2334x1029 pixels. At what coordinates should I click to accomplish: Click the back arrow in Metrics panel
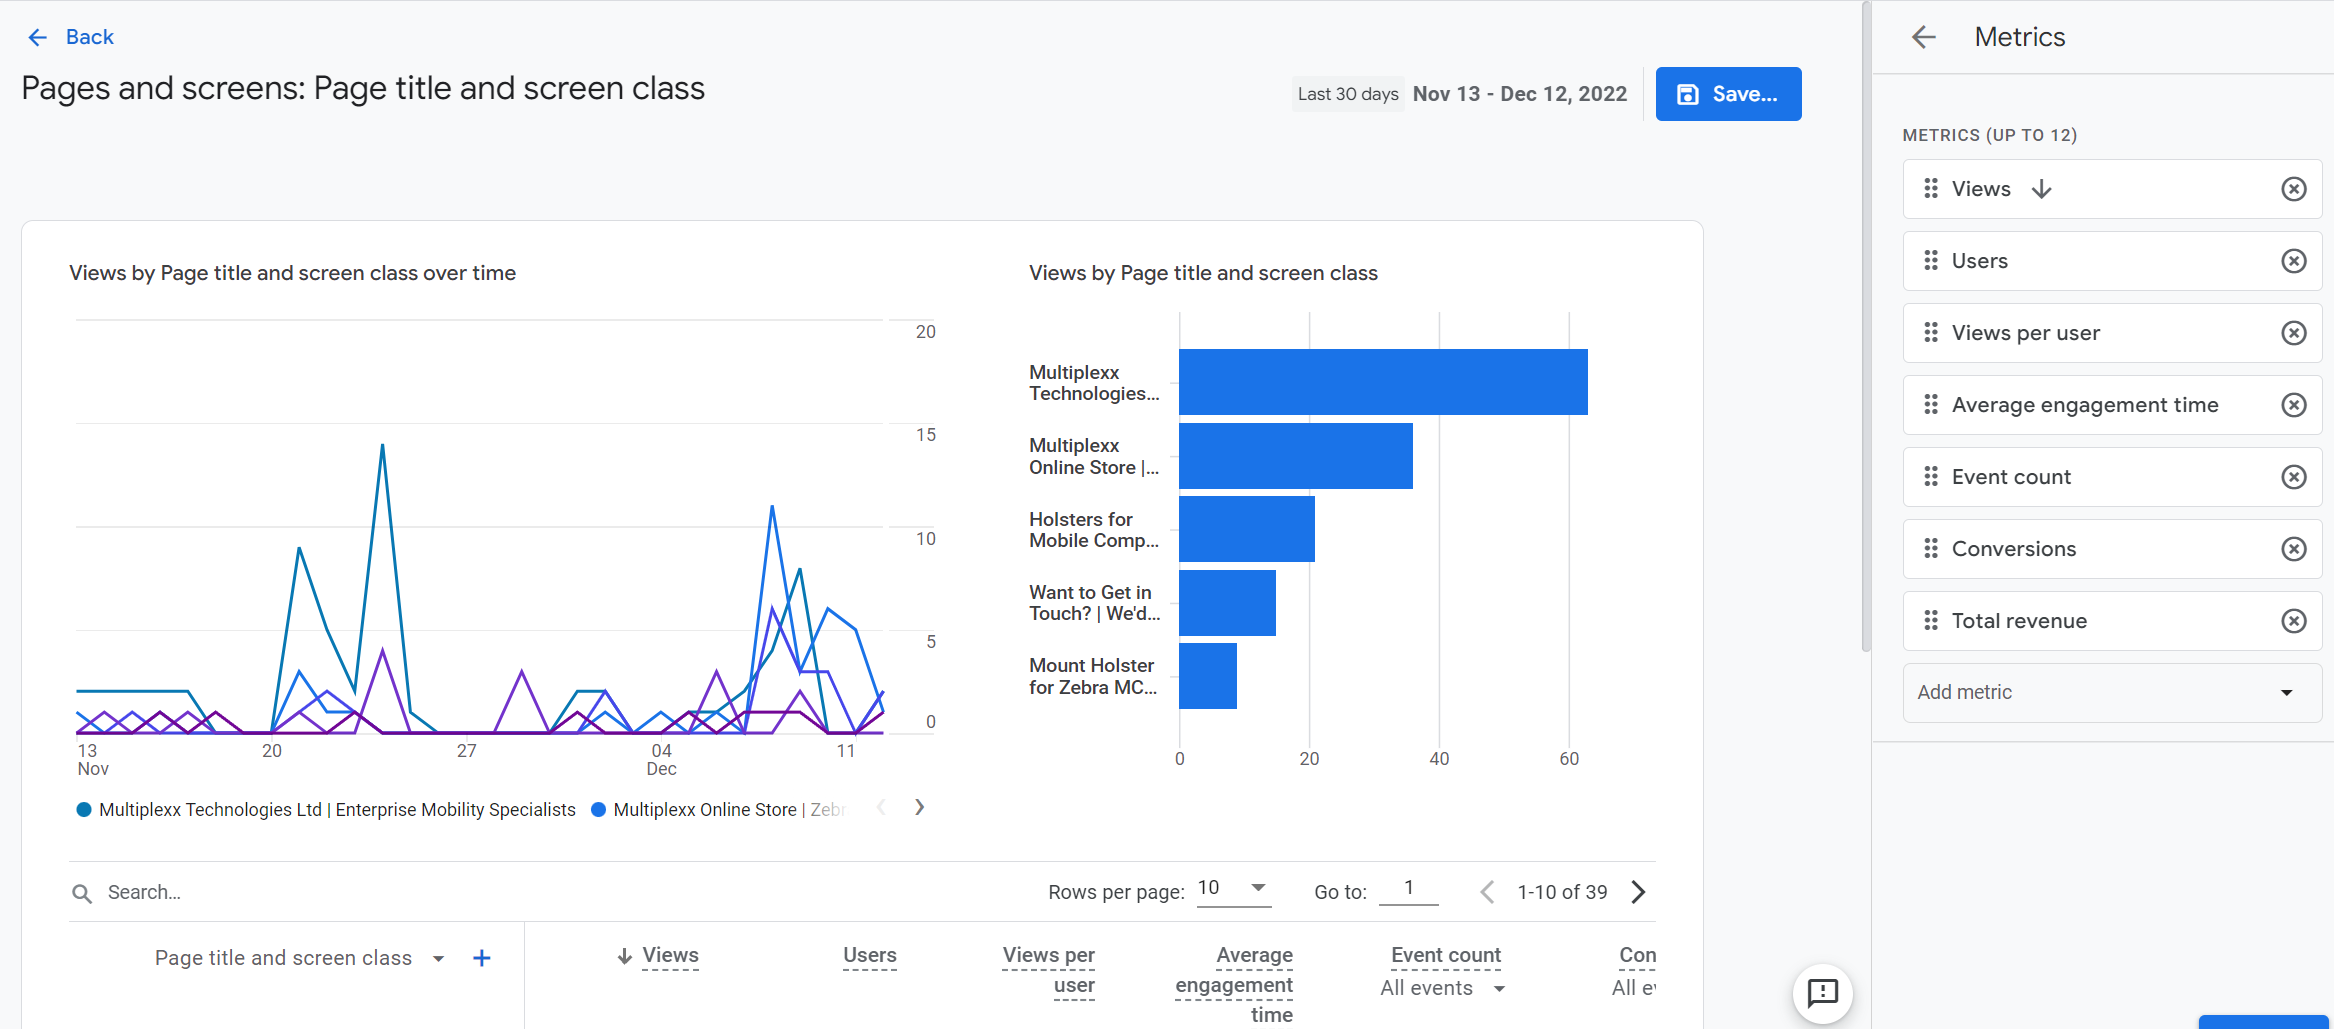[1923, 37]
